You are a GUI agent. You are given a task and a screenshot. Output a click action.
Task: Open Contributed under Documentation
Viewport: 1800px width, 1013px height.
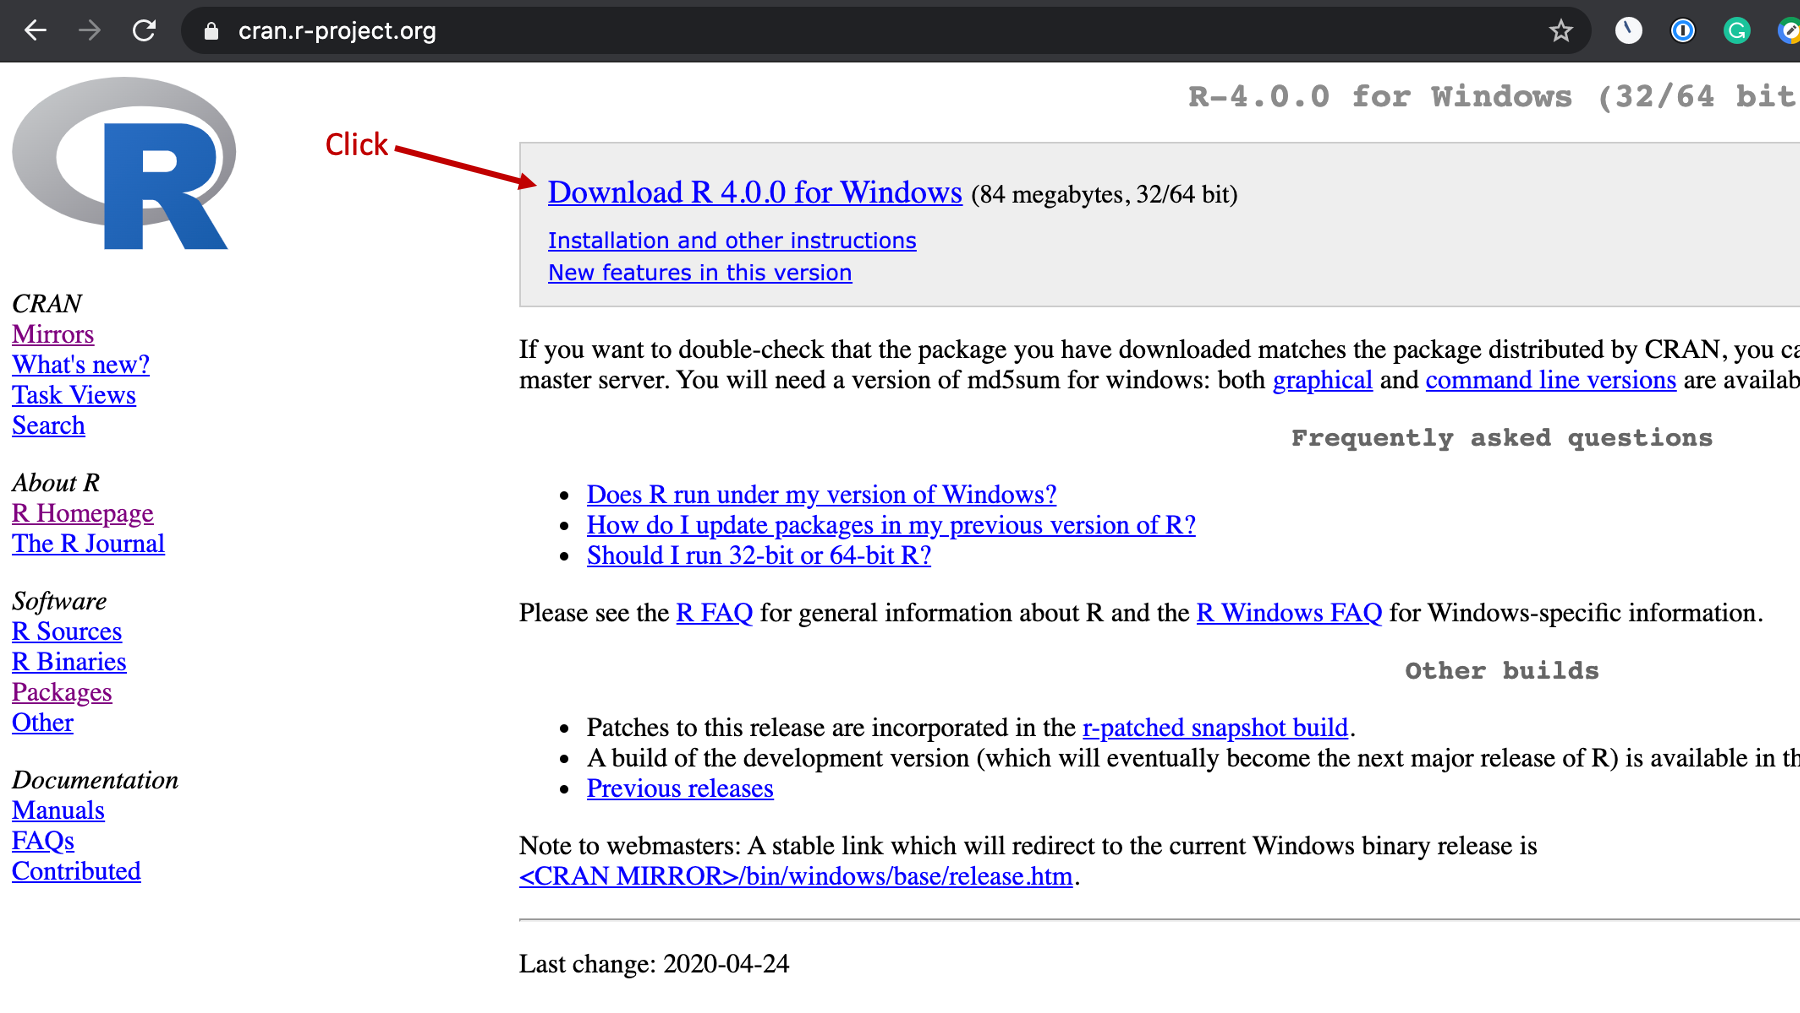[76, 871]
